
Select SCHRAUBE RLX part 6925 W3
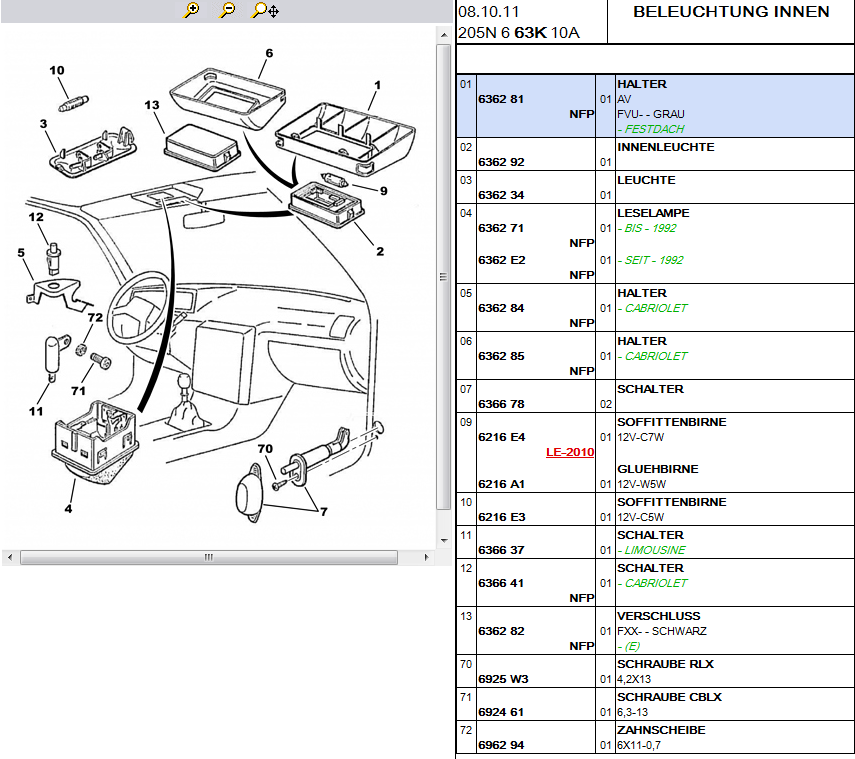[502, 679]
